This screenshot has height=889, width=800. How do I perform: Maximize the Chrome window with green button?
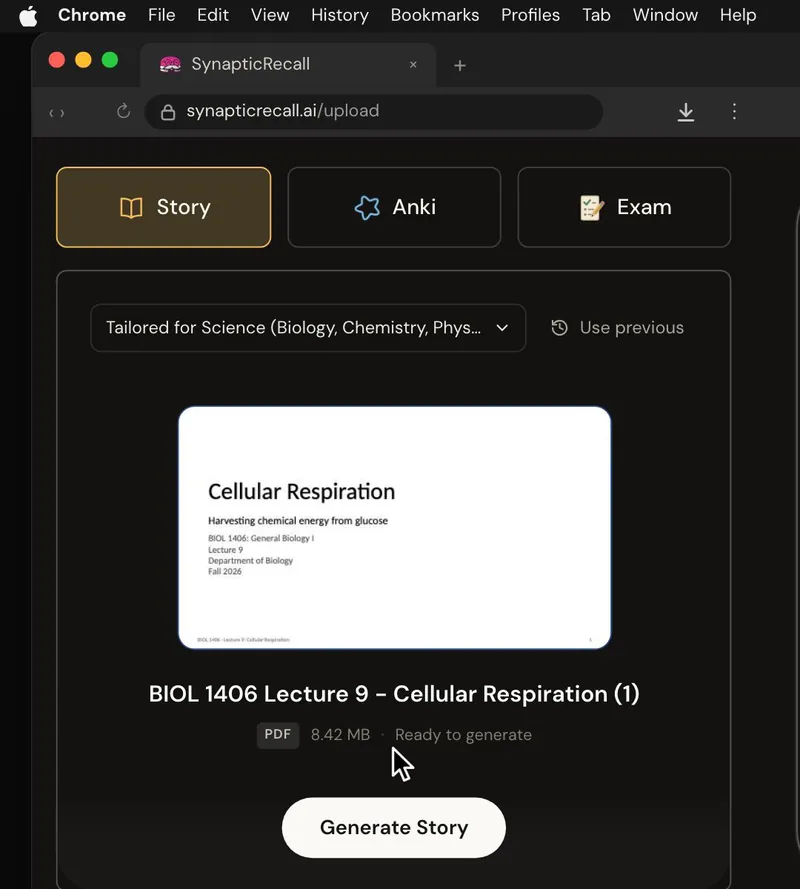point(110,60)
